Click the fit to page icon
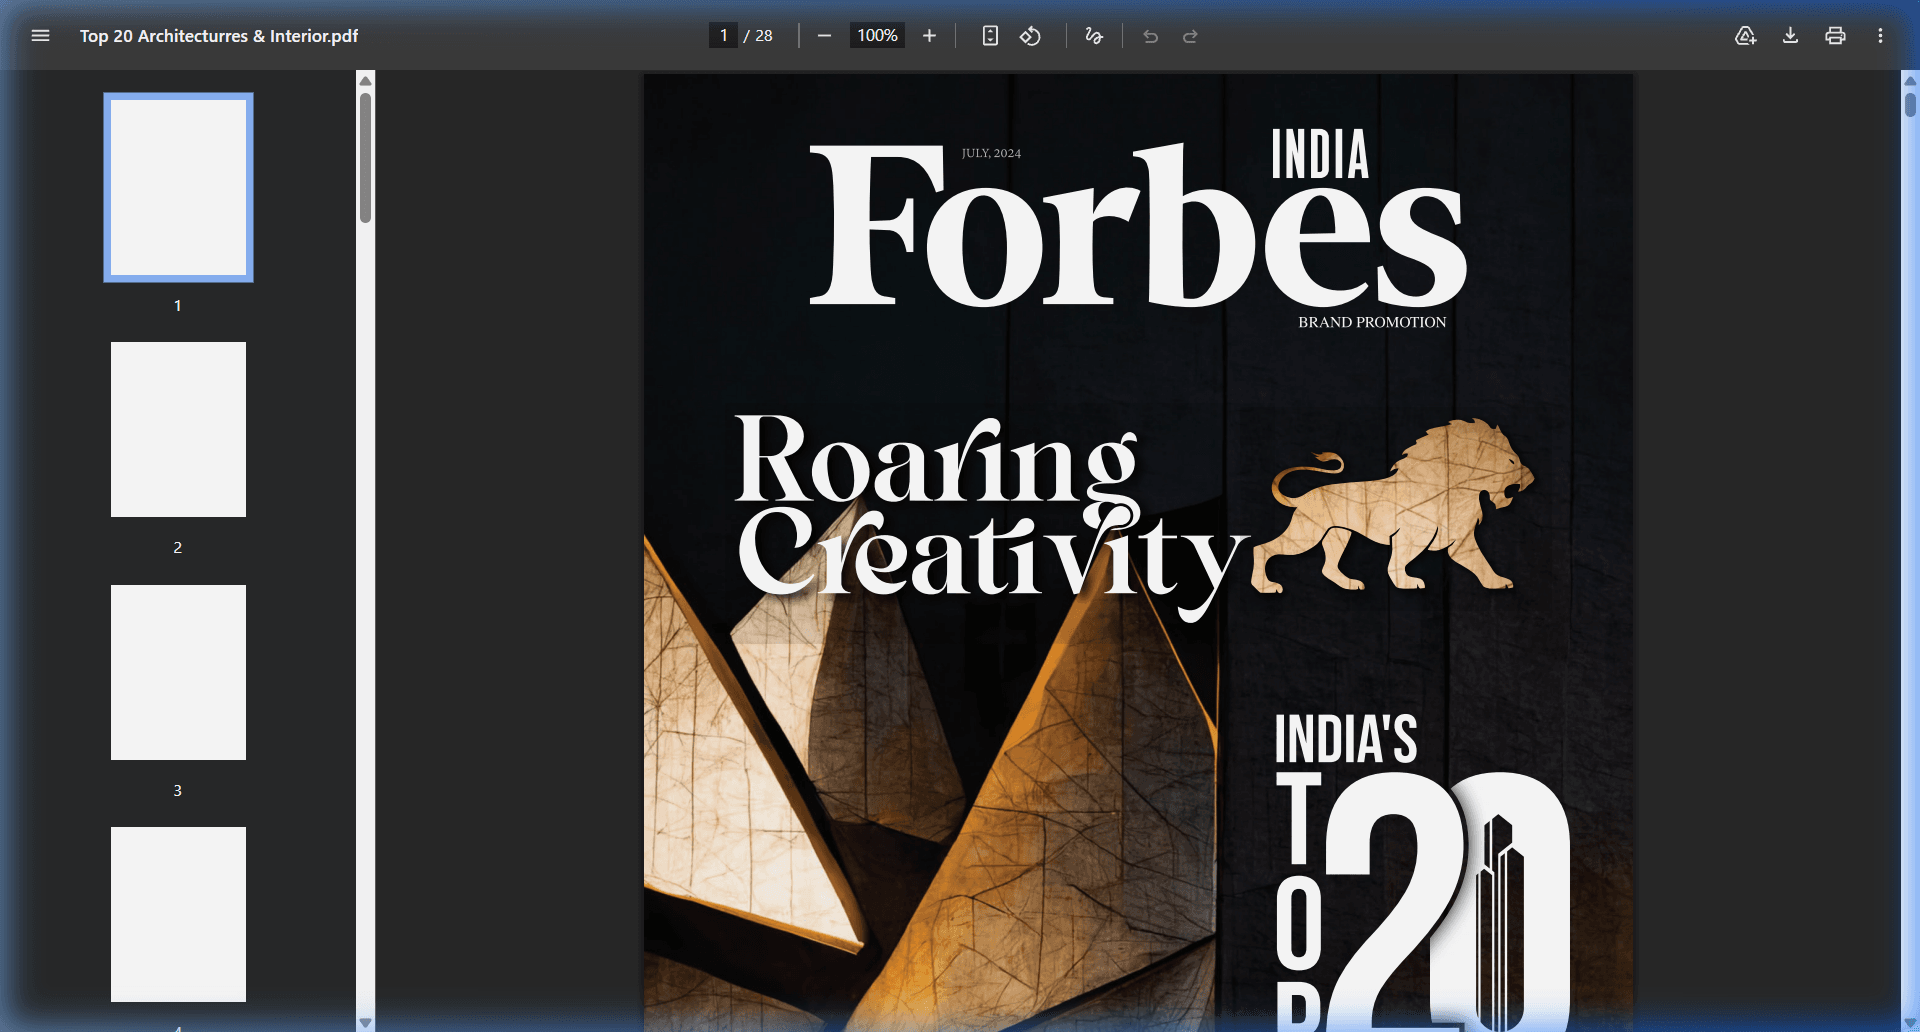 [990, 36]
